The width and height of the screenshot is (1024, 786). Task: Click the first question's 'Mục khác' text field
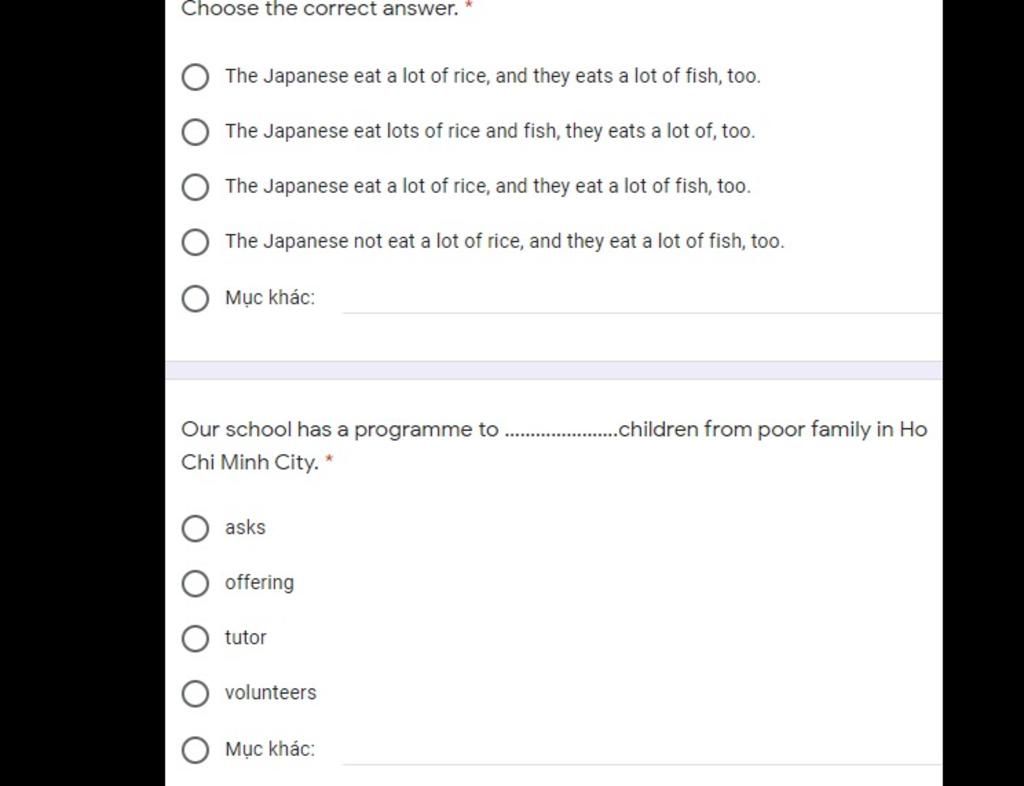pos(640,298)
